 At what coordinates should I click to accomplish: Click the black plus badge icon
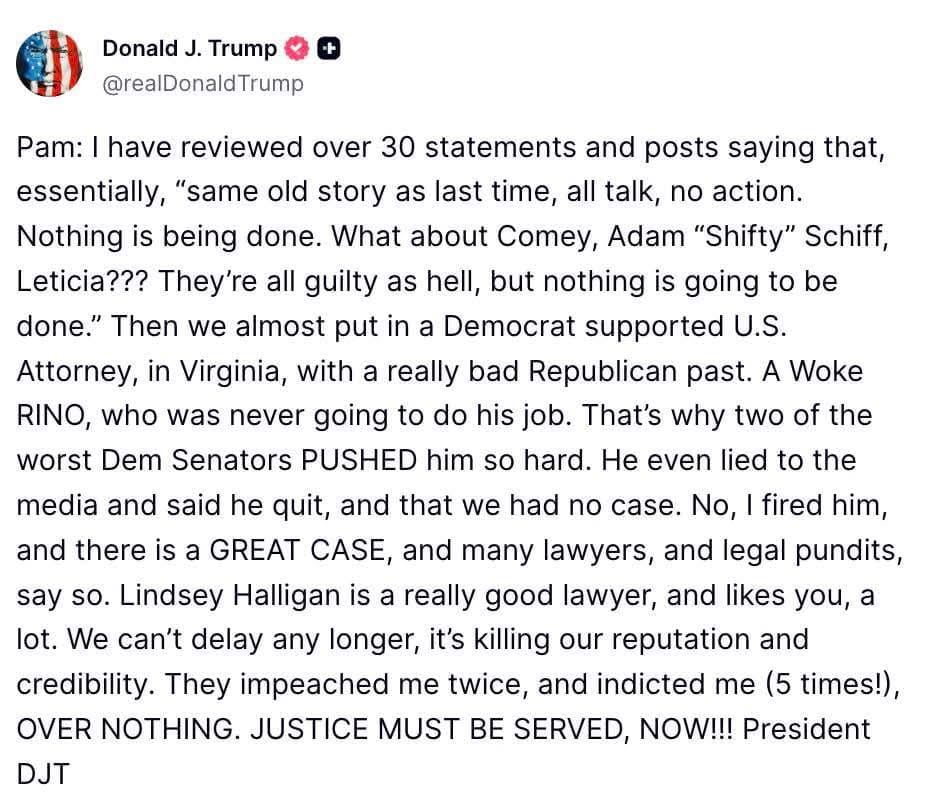328,48
